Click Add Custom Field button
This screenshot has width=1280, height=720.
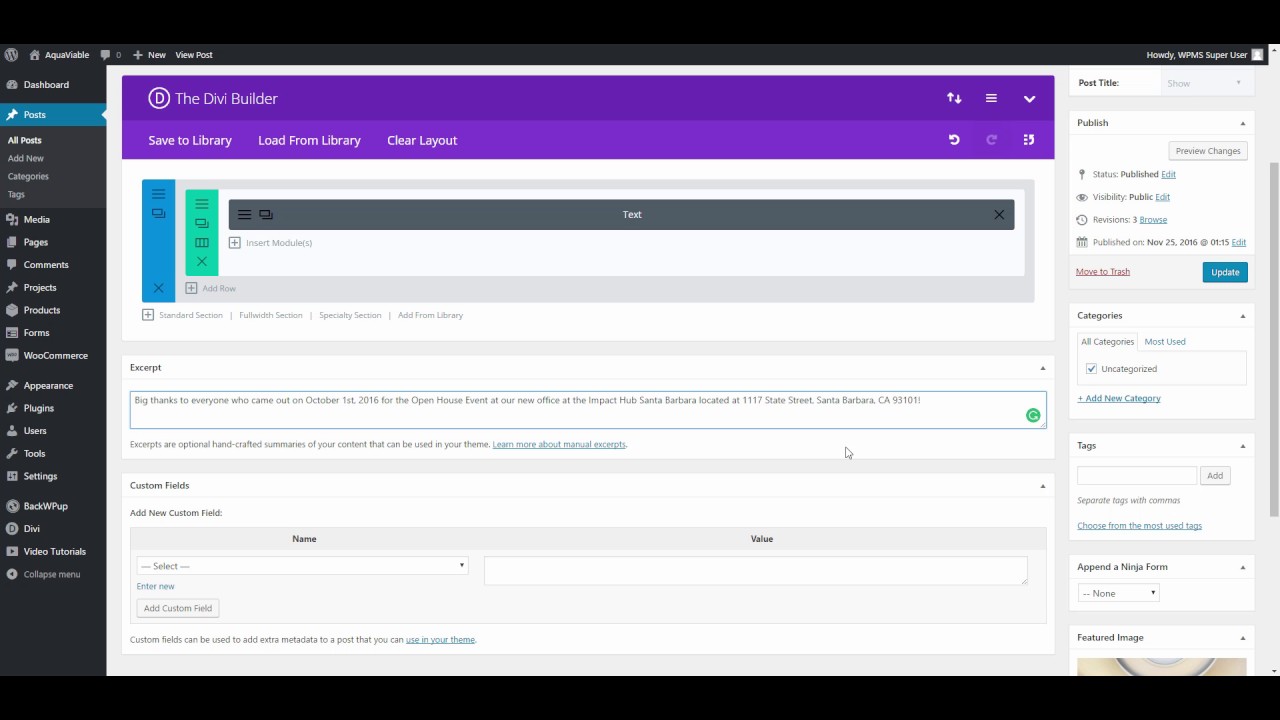tap(178, 608)
